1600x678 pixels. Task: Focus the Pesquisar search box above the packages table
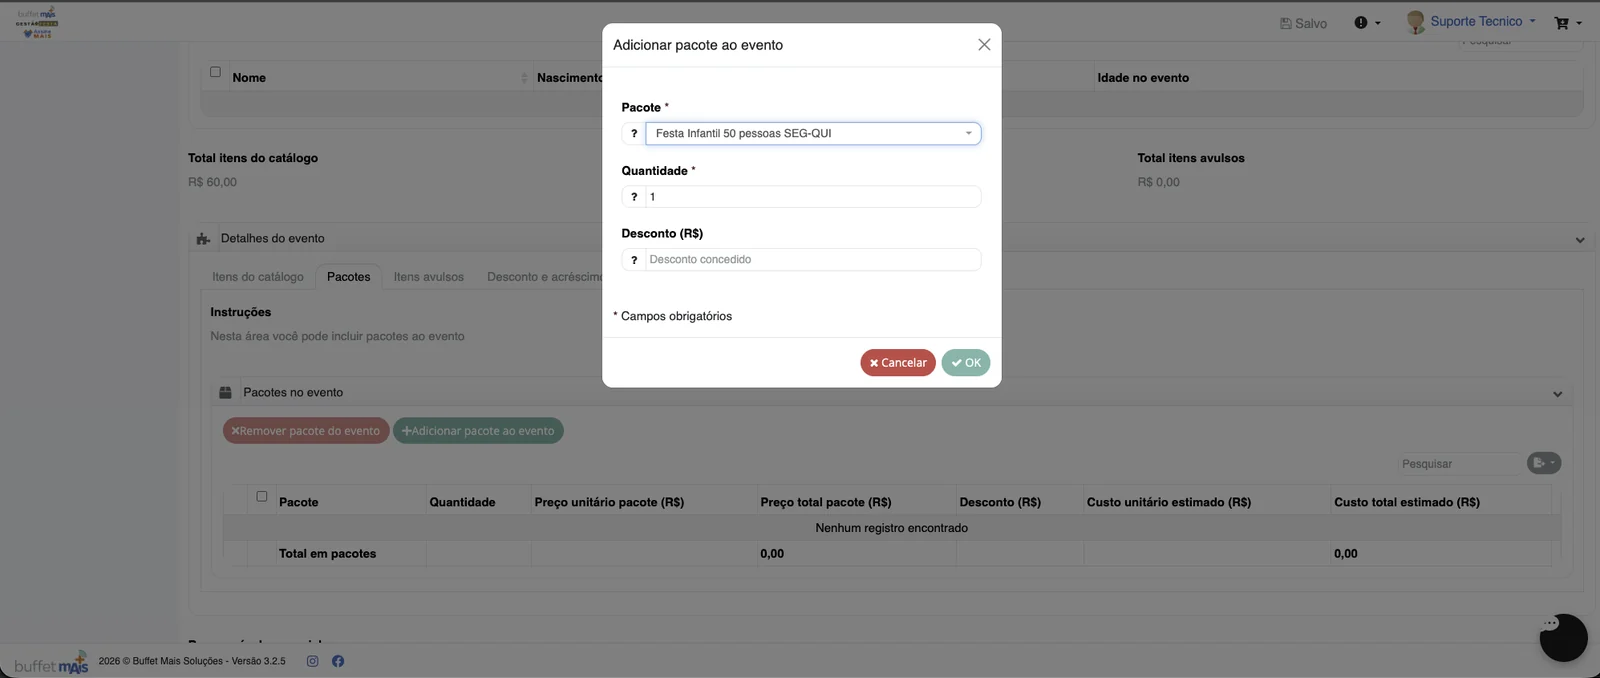point(1460,464)
